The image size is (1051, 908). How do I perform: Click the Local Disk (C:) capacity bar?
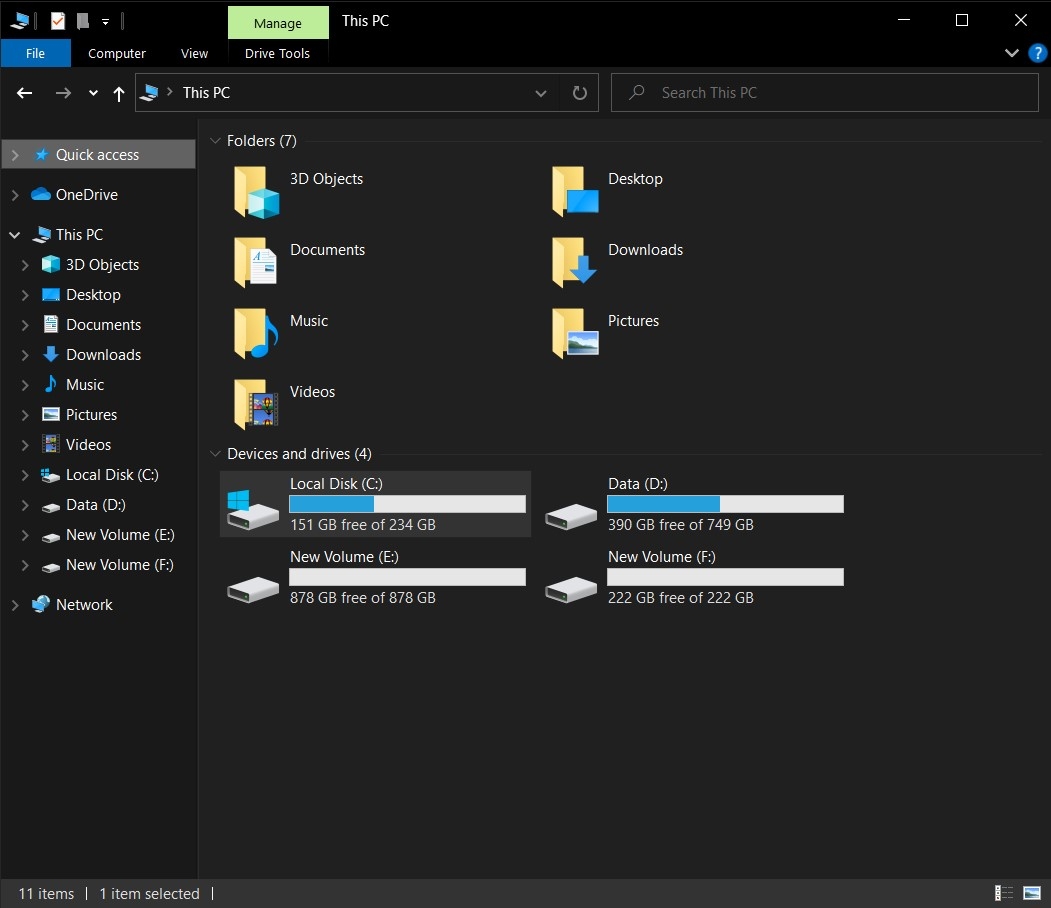pos(407,503)
